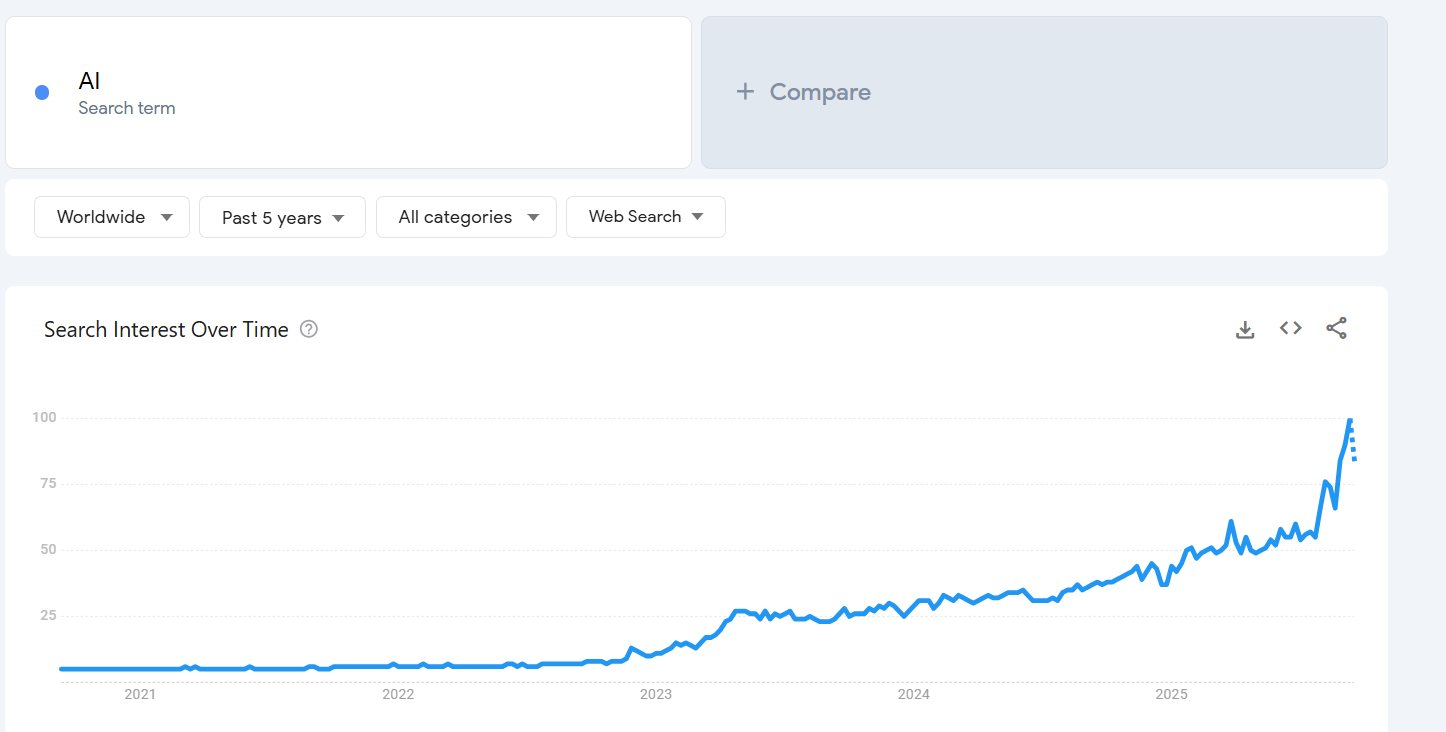
Task: Select the 2024 label on time axis
Action: [x=914, y=694]
